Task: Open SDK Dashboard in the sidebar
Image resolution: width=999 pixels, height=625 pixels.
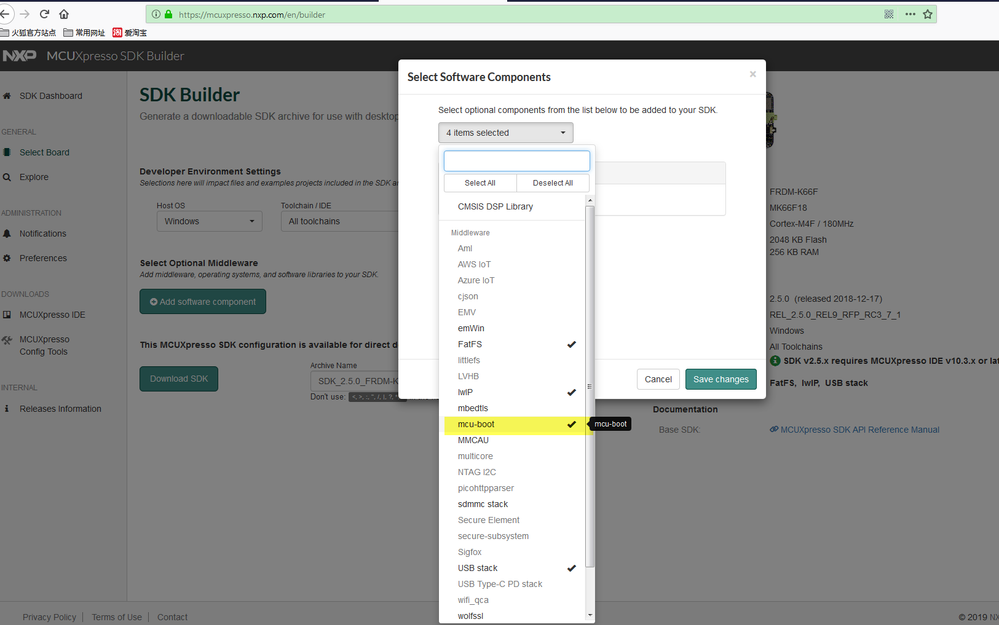Action: (51, 96)
